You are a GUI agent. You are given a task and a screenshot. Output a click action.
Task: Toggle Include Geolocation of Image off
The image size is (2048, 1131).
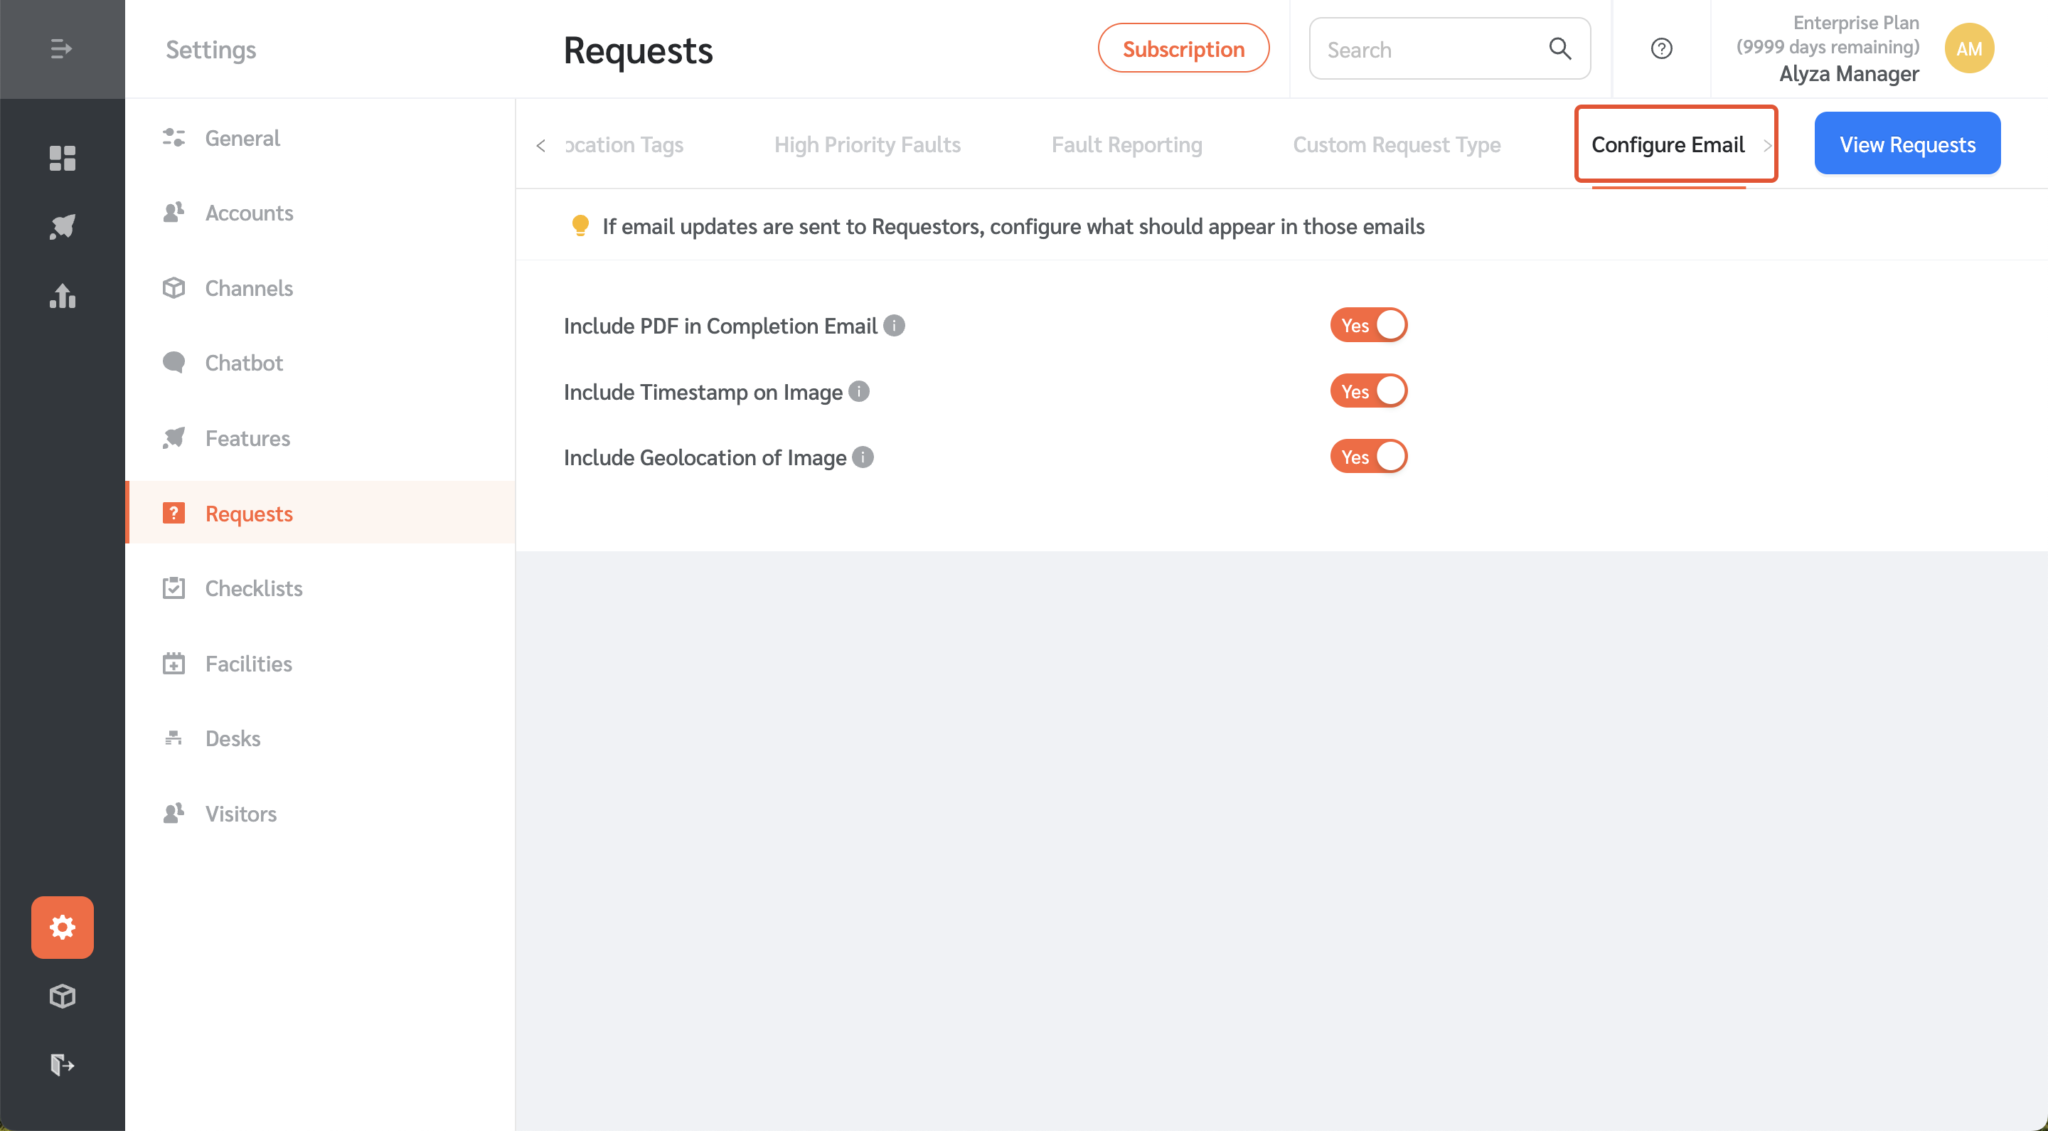click(x=1368, y=456)
